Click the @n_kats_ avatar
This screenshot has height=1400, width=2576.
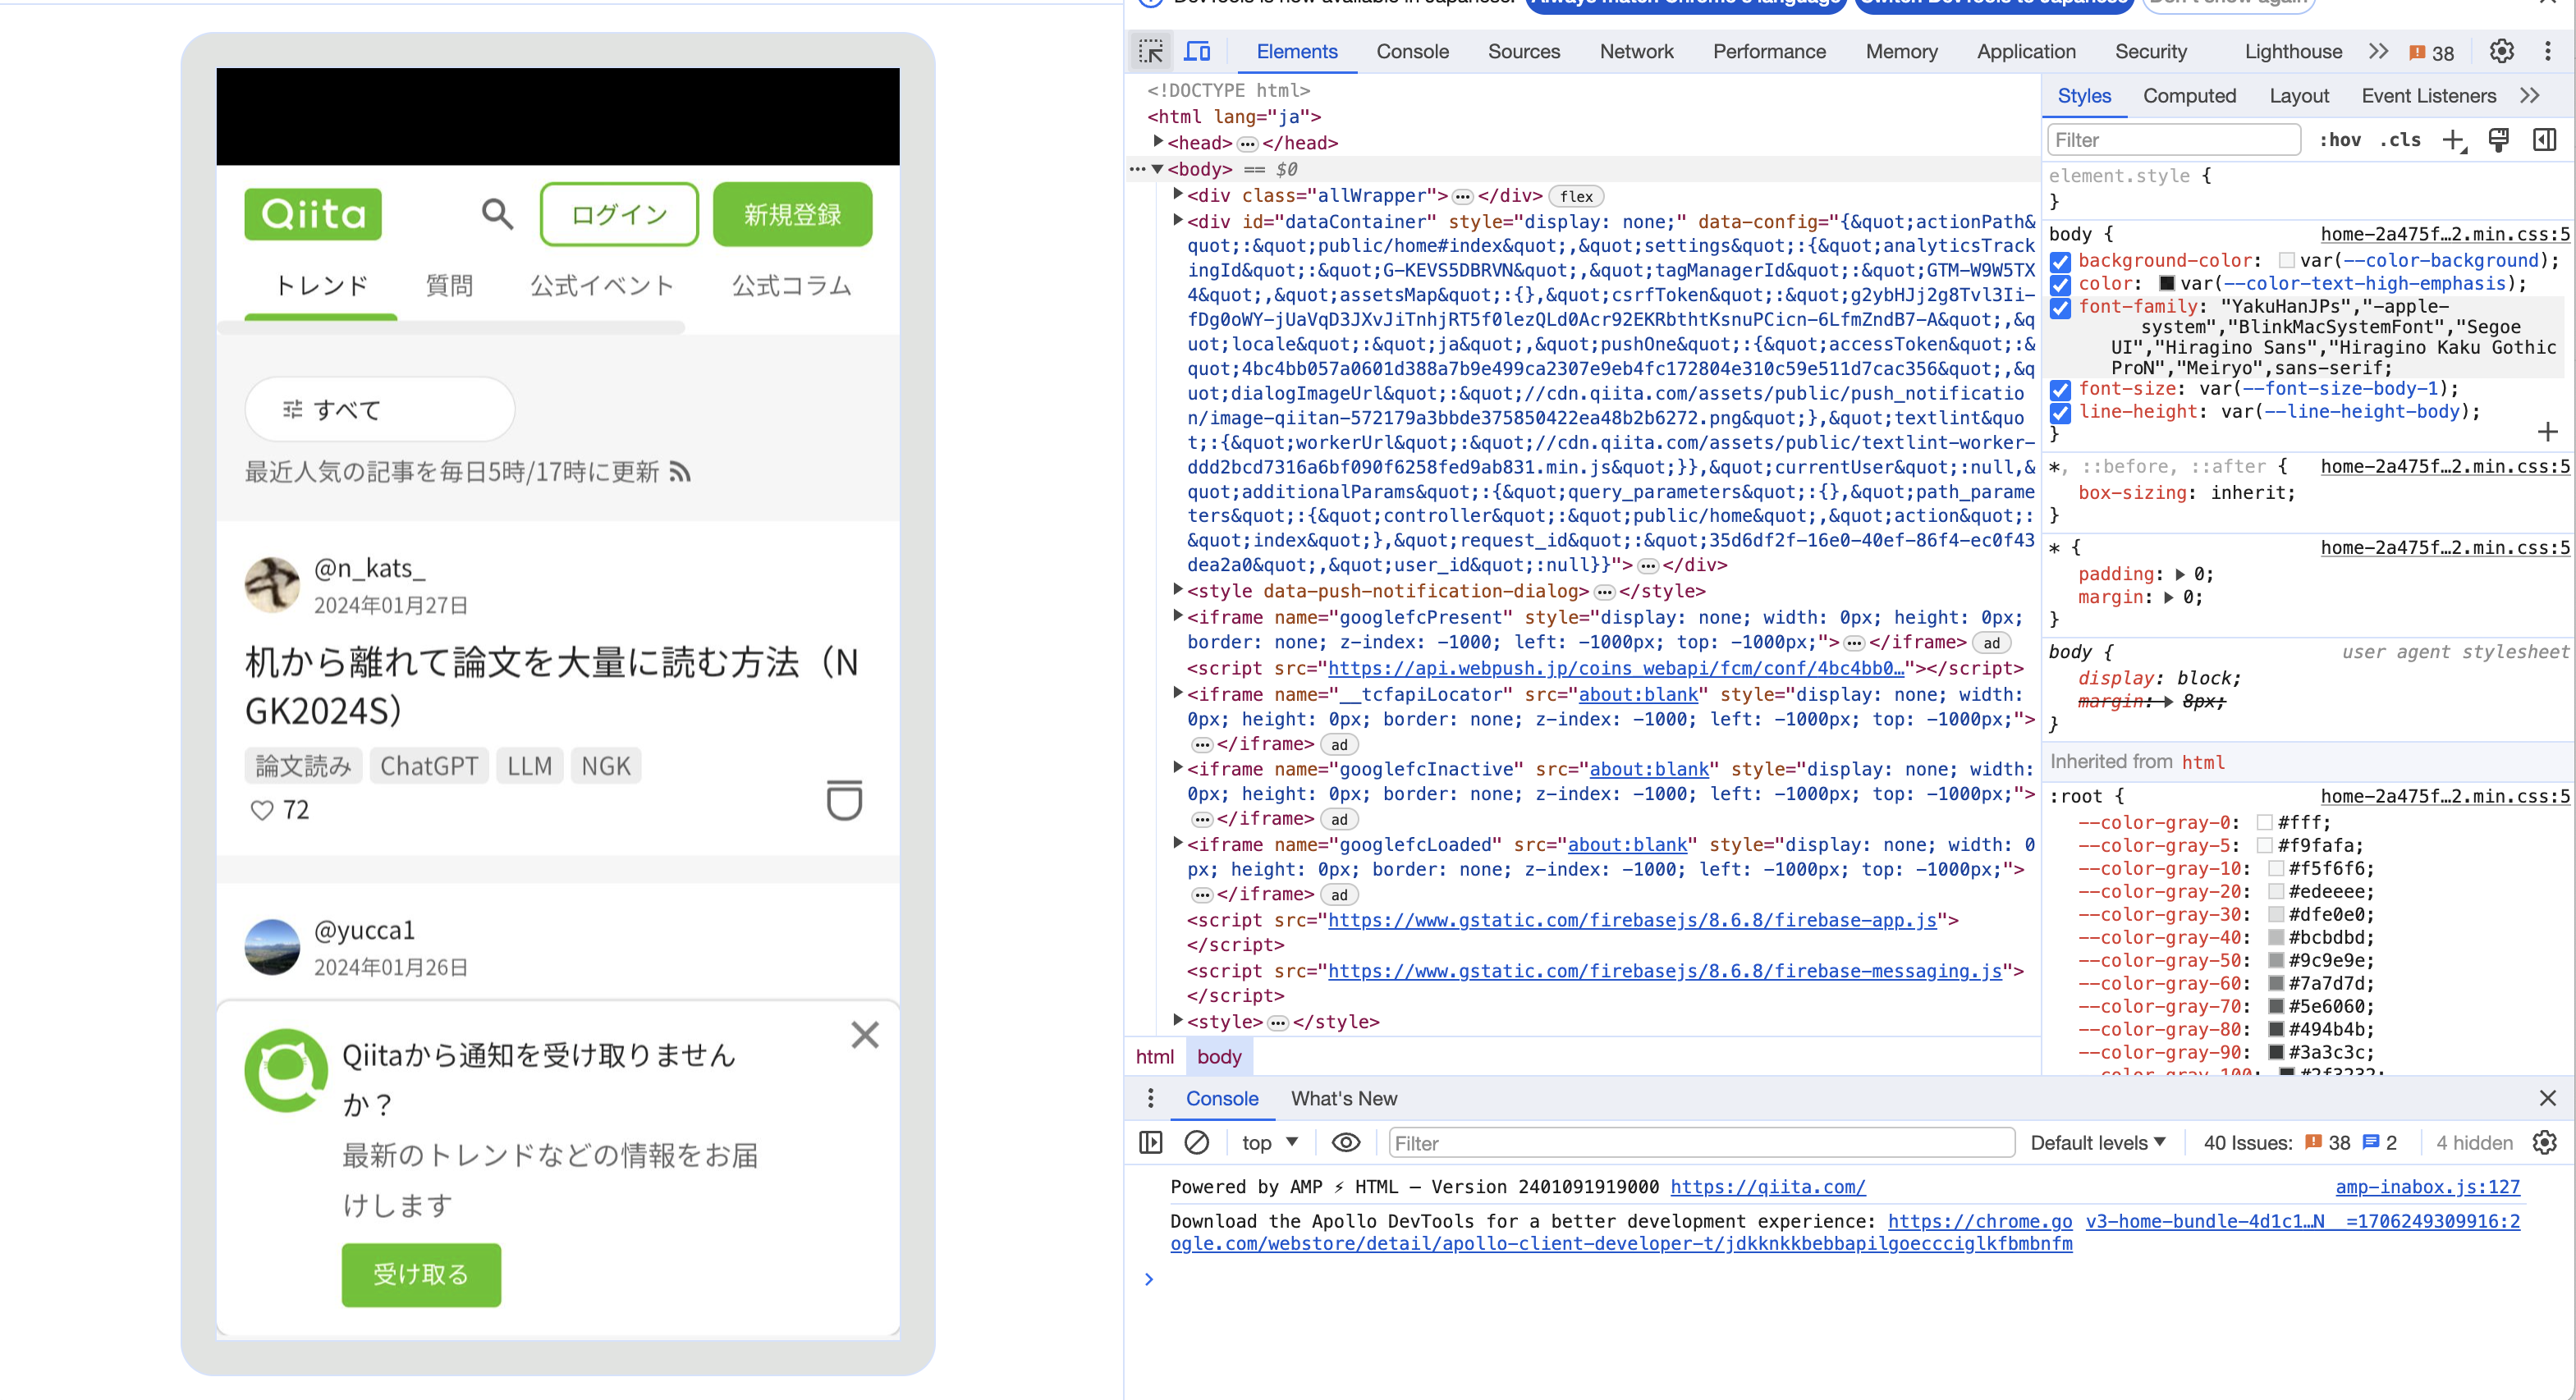(x=272, y=585)
